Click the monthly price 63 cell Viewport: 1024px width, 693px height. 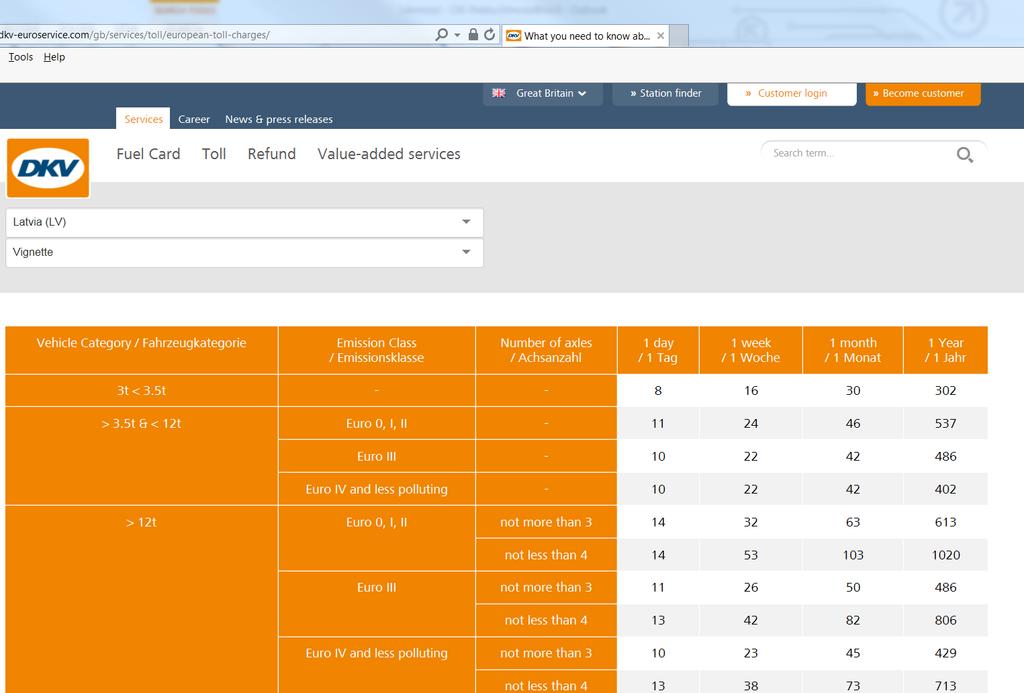coord(853,522)
